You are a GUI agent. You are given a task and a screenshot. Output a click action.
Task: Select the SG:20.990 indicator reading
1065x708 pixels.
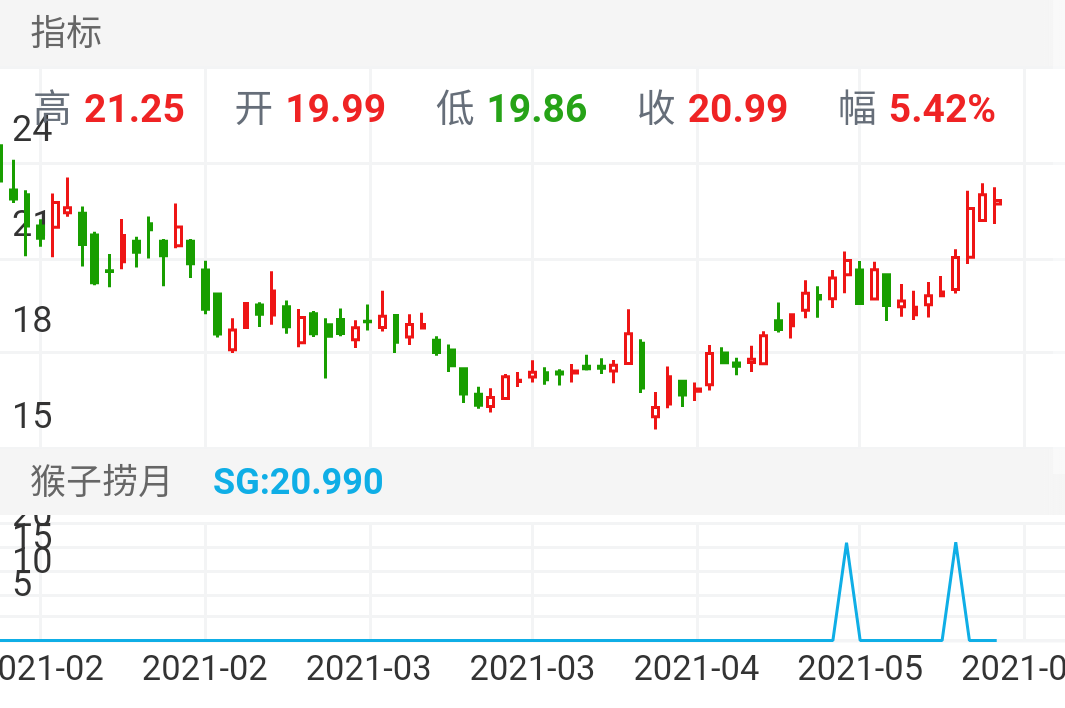coord(298,482)
